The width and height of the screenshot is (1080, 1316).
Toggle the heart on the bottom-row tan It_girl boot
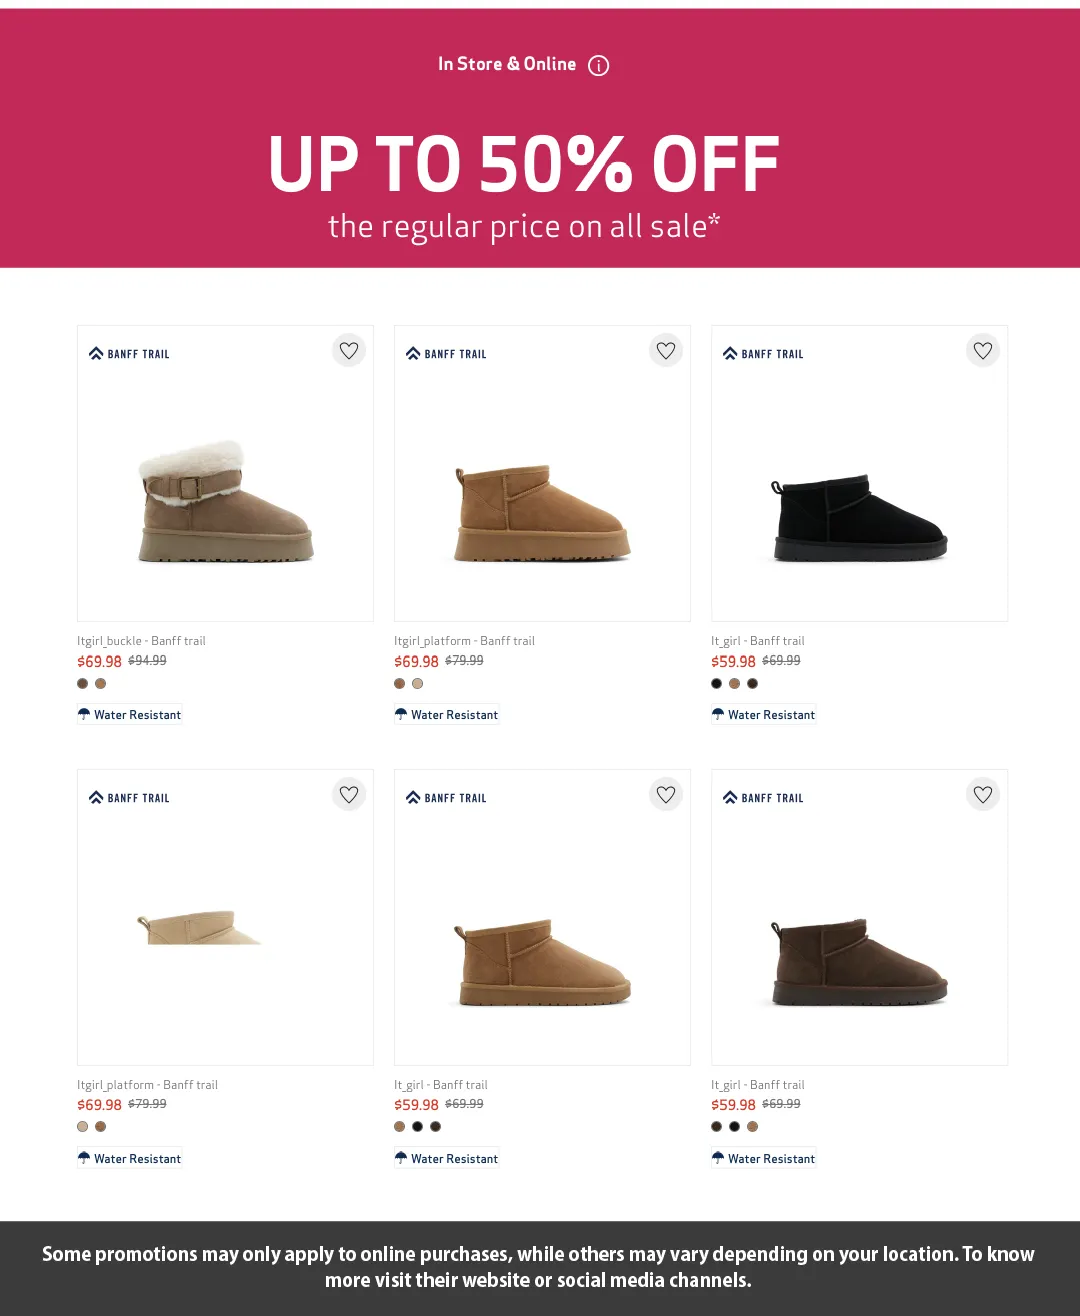666,795
